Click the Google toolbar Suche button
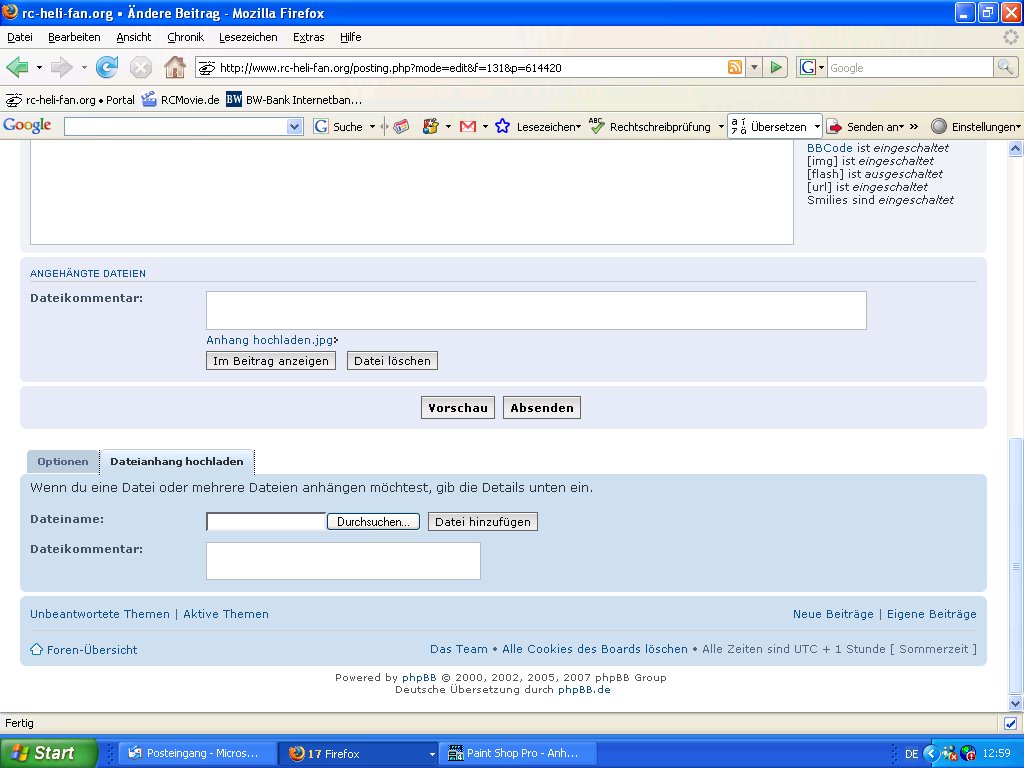 click(338, 127)
